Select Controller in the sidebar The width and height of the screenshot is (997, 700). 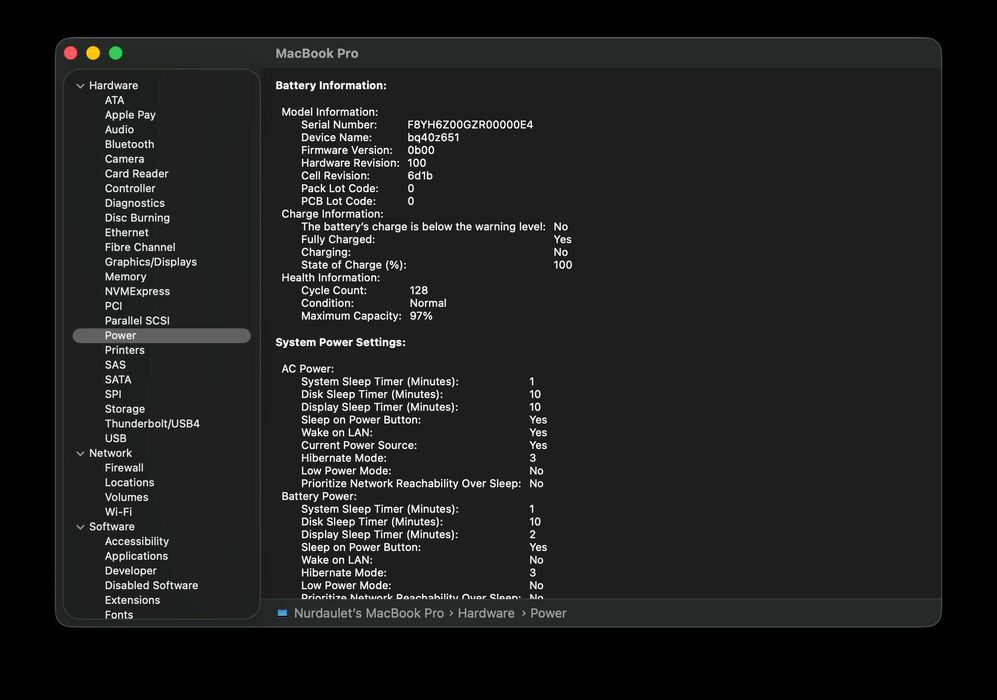click(130, 188)
